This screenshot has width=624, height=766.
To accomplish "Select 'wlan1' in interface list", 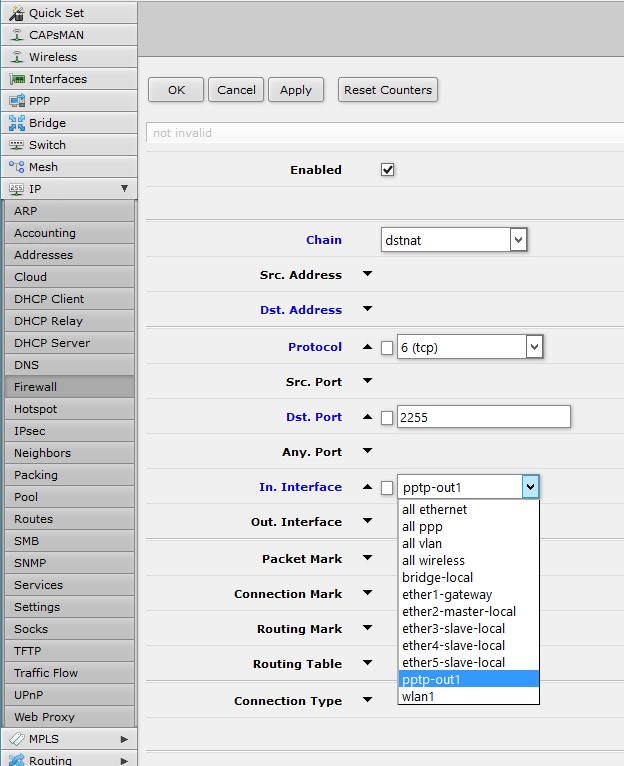I will pyautogui.click(x=469, y=697).
